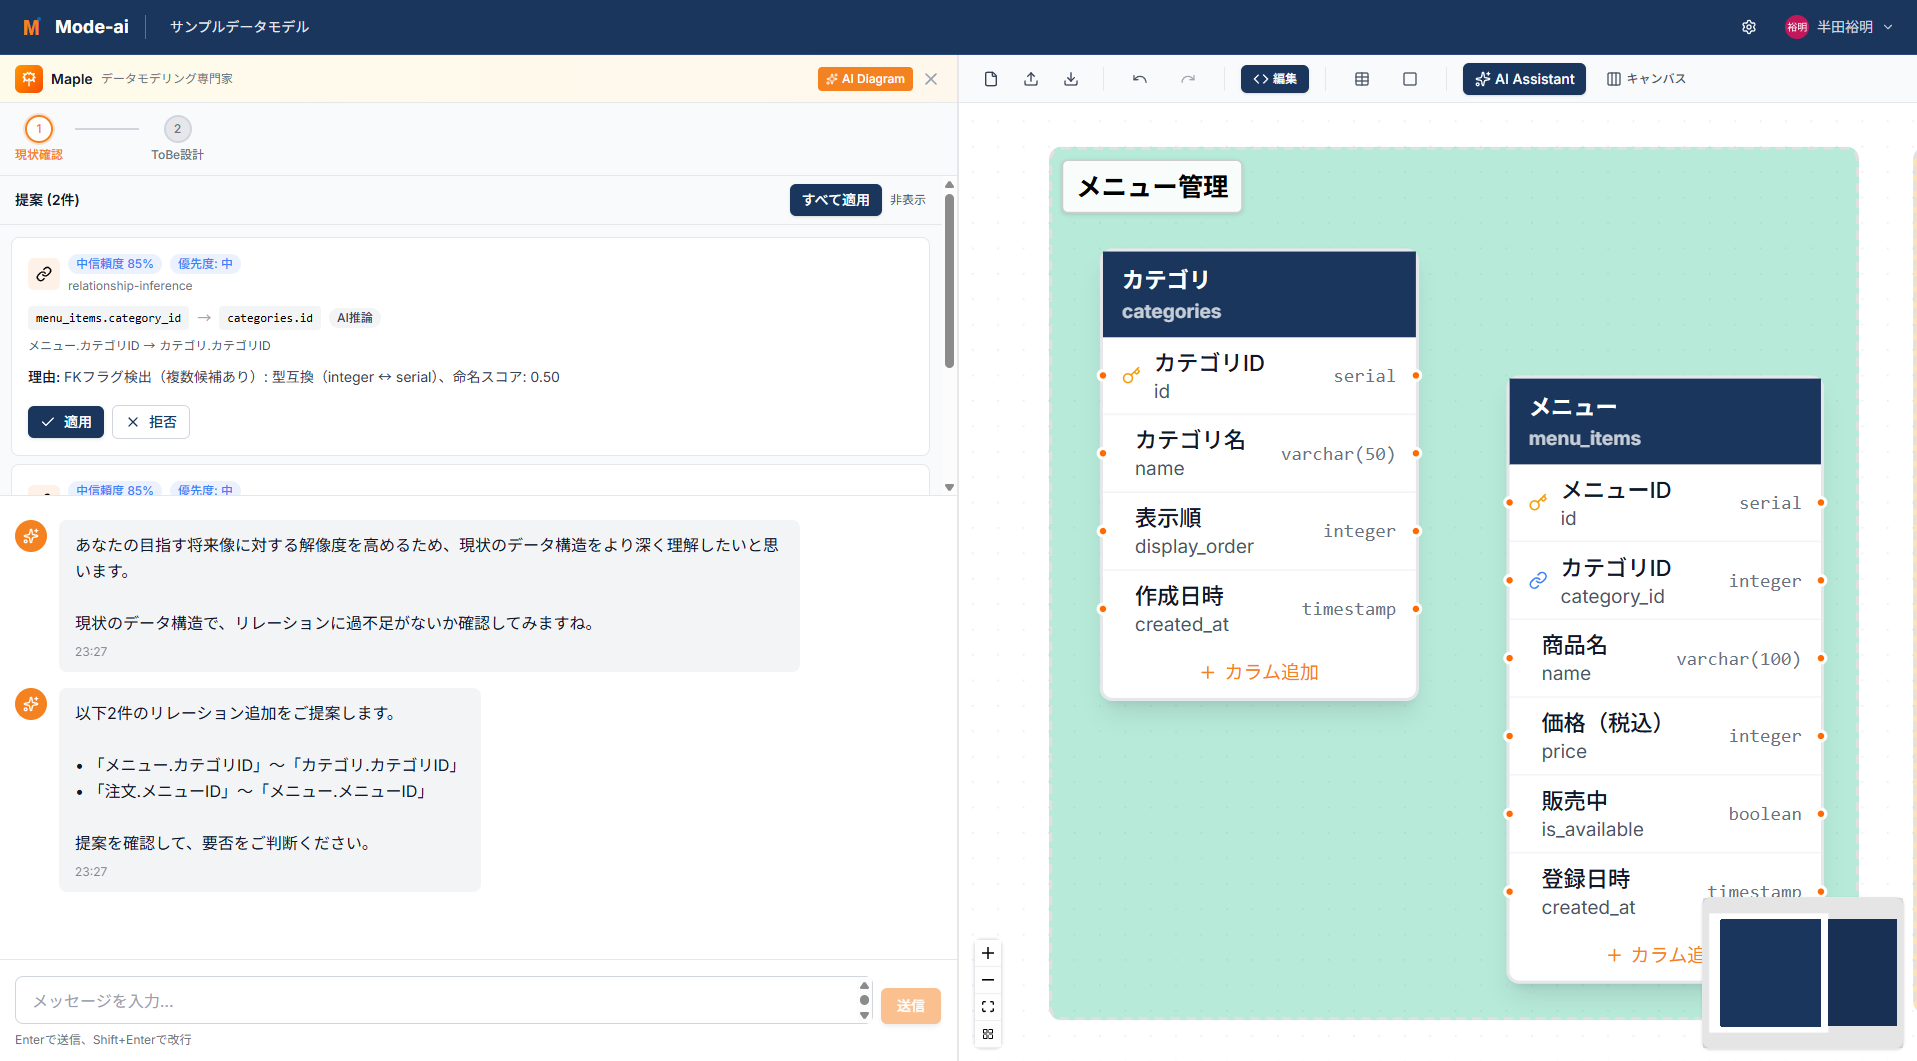Click the square frame icon in toolbar

(x=1410, y=79)
